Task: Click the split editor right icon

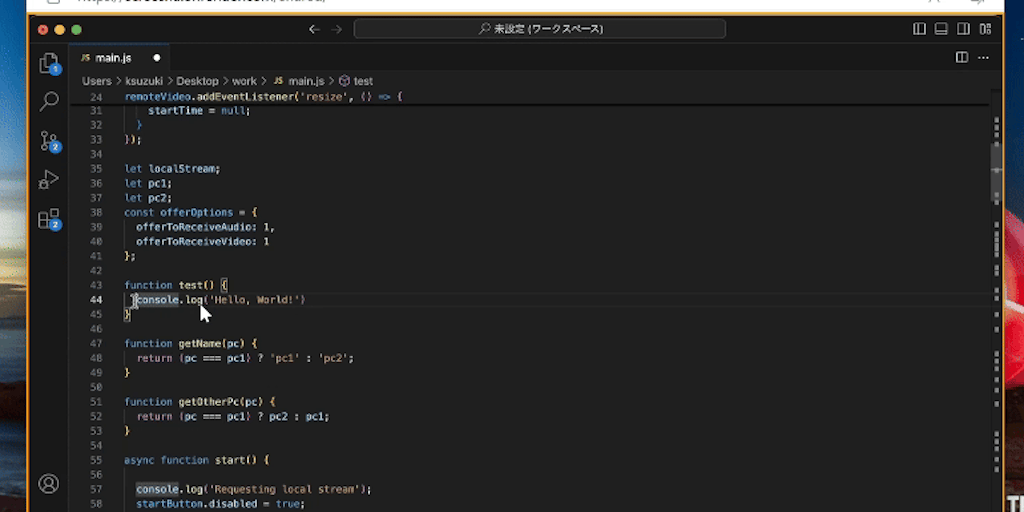Action: [x=962, y=58]
